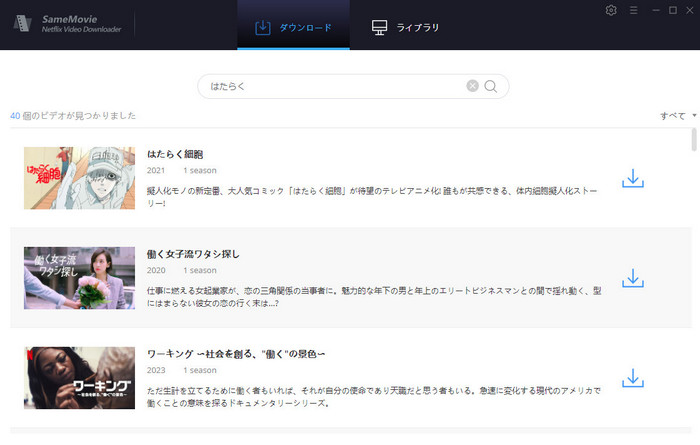Download はたらく細胞 with its download icon
The width and height of the screenshot is (700, 445).
click(633, 178)
